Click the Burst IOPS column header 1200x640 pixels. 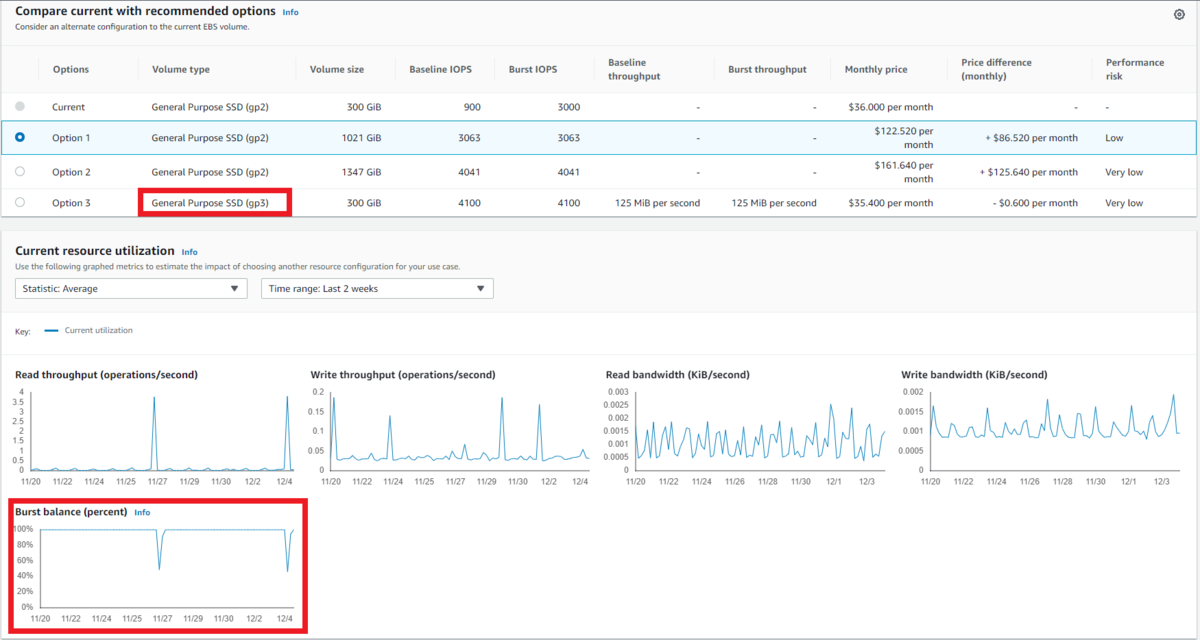click(x=533, y=70)
